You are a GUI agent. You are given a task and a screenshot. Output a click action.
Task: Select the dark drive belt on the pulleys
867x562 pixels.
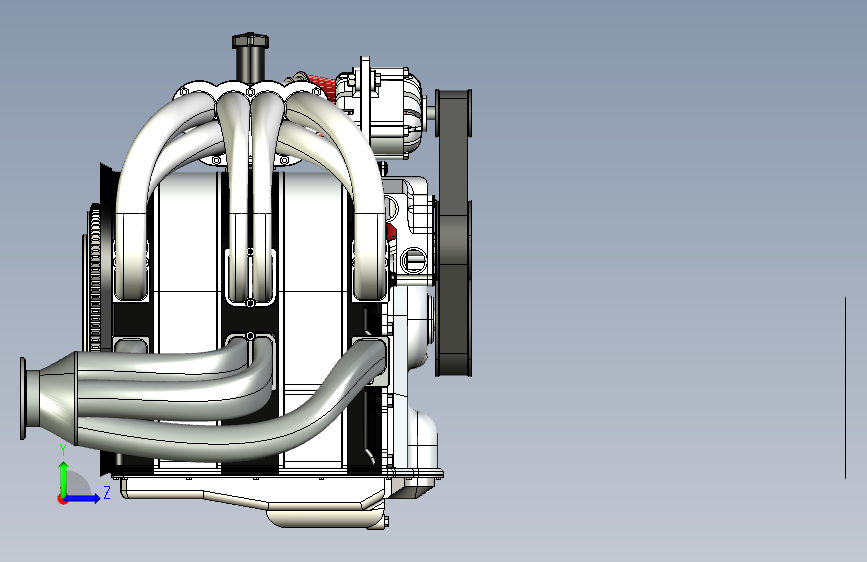[453, 232]
